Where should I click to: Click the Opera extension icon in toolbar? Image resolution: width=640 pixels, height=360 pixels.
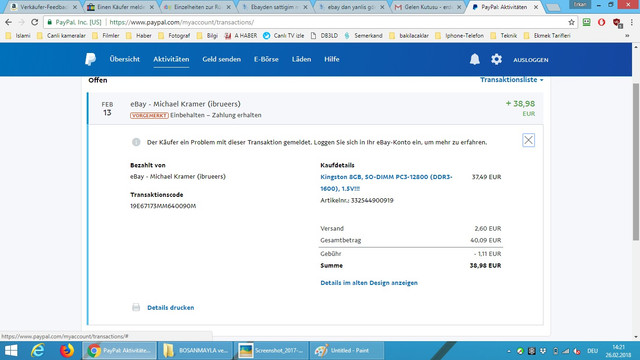coord(601,22)
